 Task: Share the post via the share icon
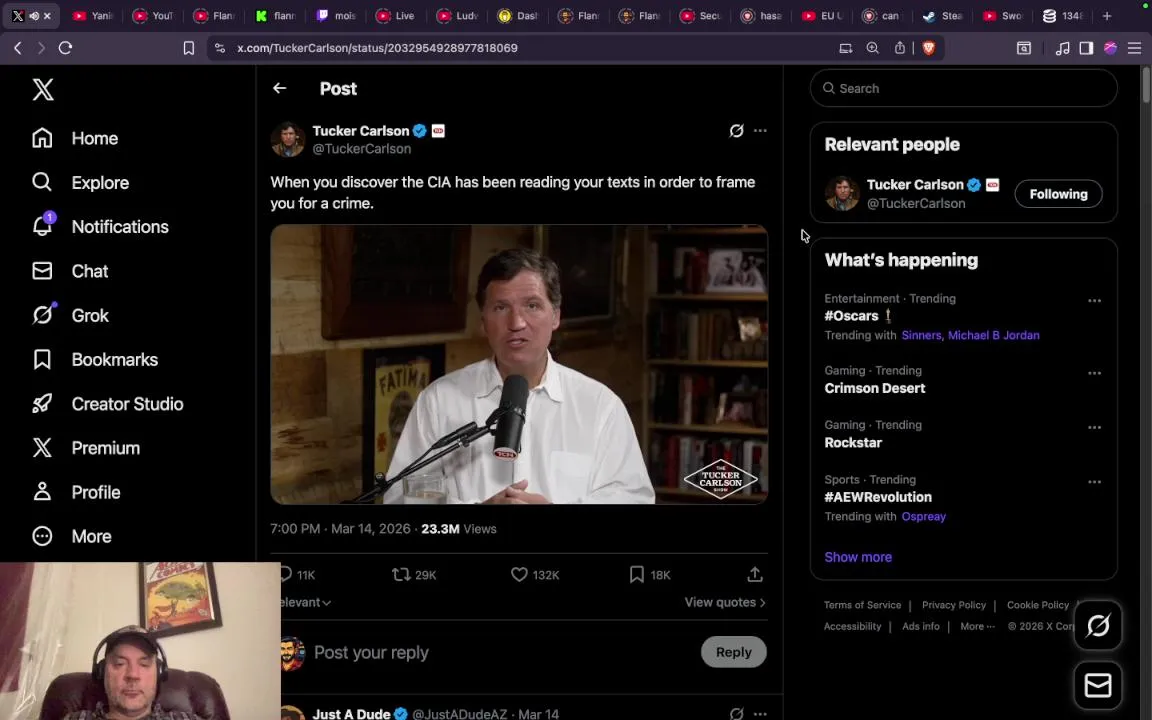(755, 574)
